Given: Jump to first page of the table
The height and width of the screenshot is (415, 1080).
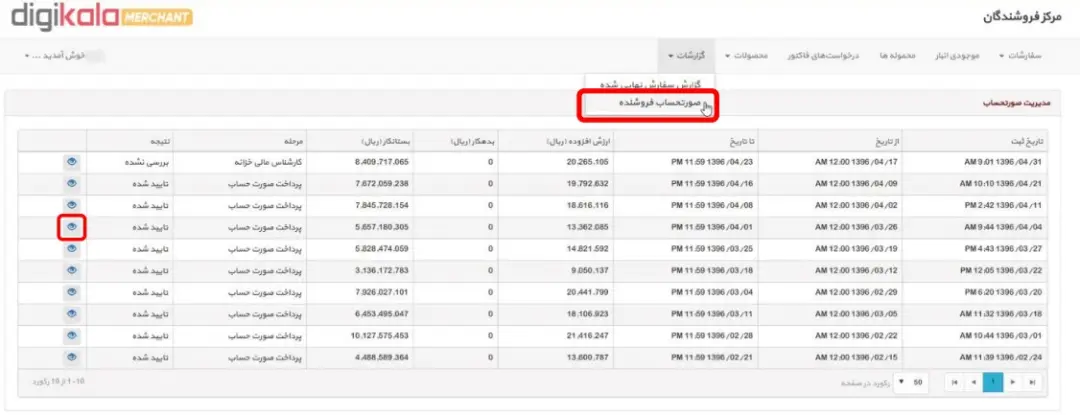Looking at the screenshot, I should click(x=954, y=381).
